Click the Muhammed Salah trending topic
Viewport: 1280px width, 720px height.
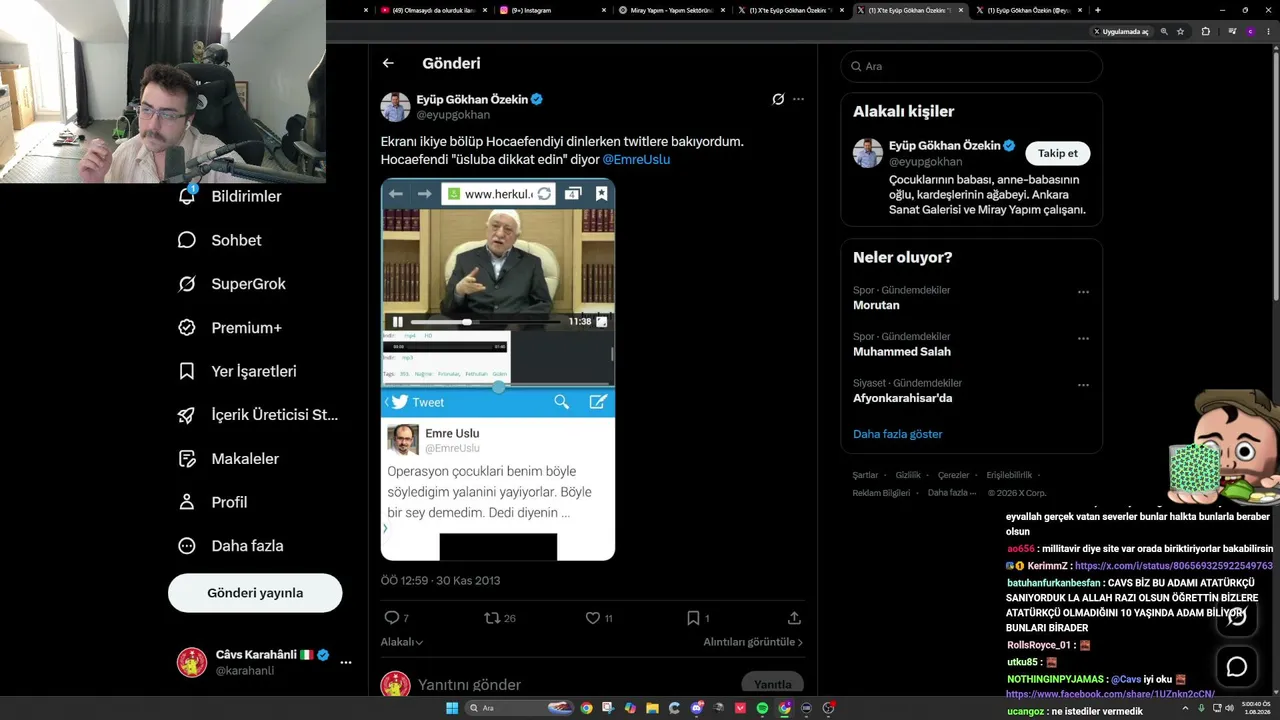tap(902, 351)
